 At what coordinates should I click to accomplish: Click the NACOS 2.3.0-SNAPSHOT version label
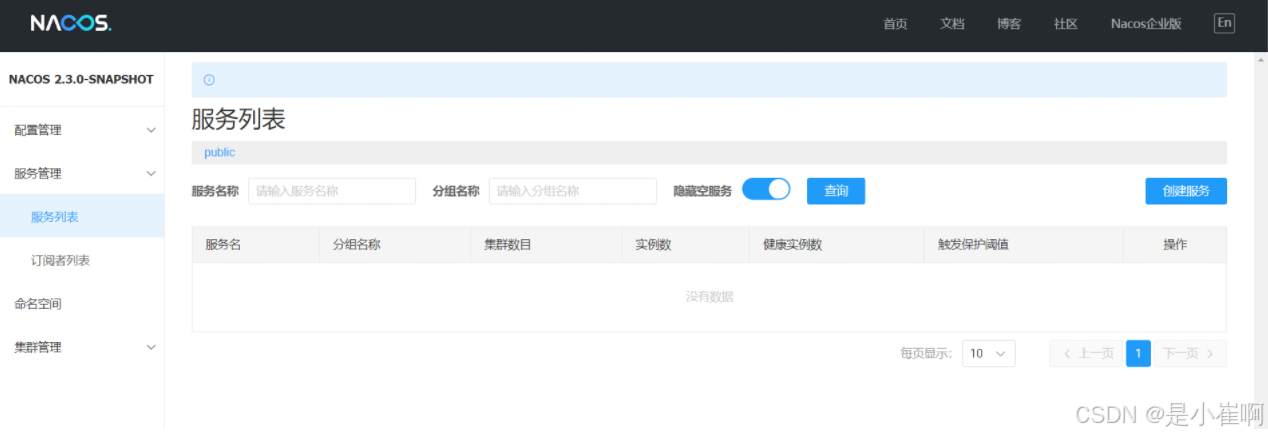(x=81, y=79)
